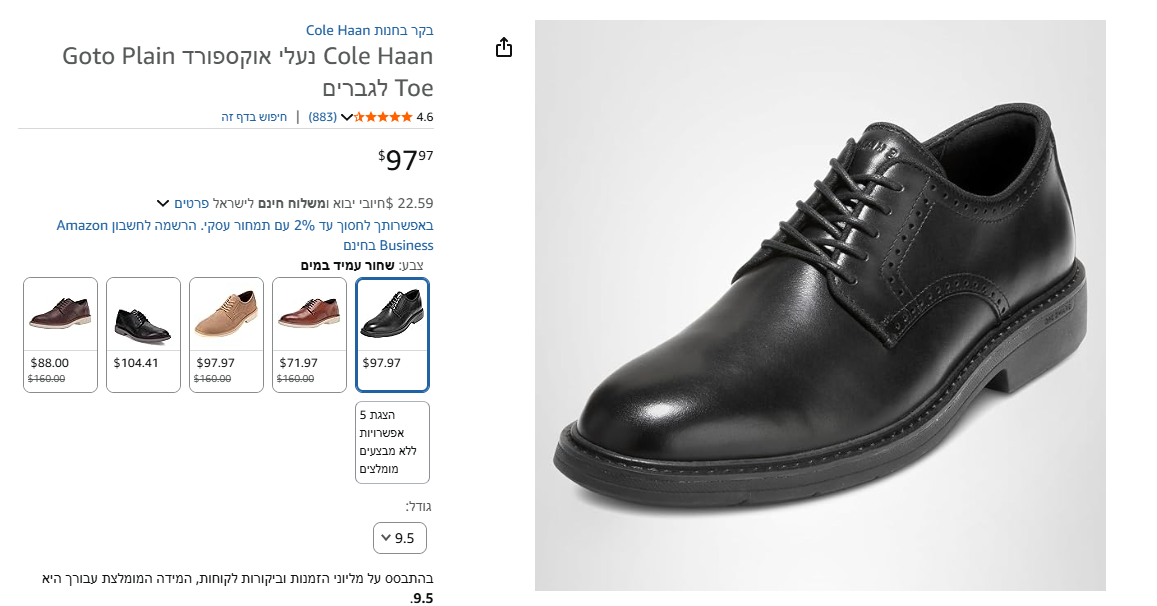Viewport: 1157px width, 606px height.
Task: Expand the import charges details chevron
Action: click(163, 203)
